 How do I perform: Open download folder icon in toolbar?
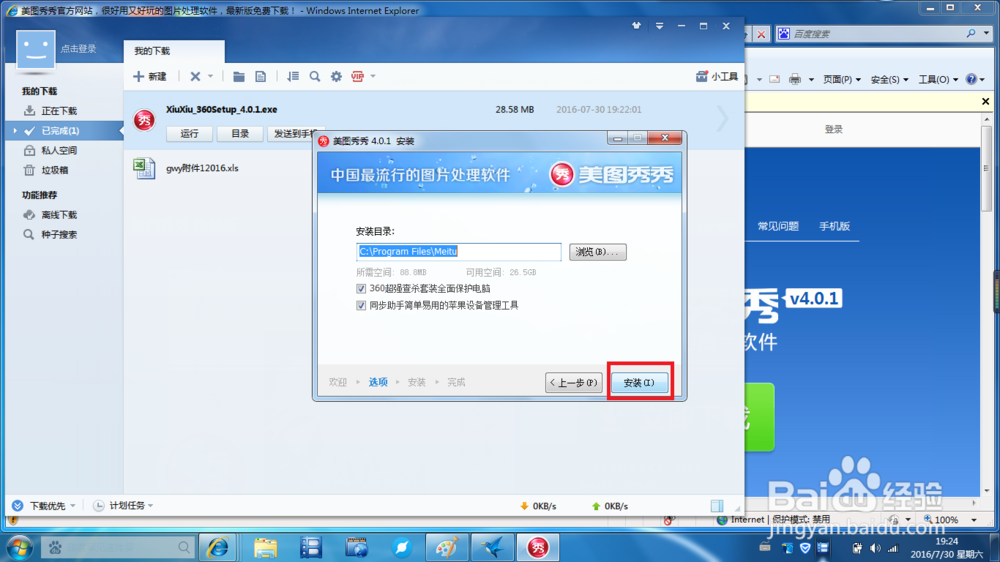click(x=239, y=77)
